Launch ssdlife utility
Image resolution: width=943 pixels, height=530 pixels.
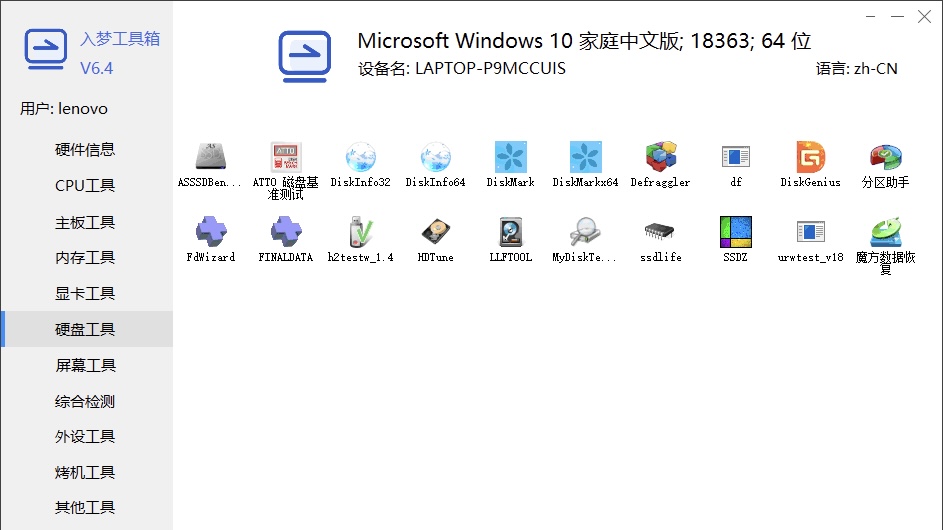[x=660, y=232]
